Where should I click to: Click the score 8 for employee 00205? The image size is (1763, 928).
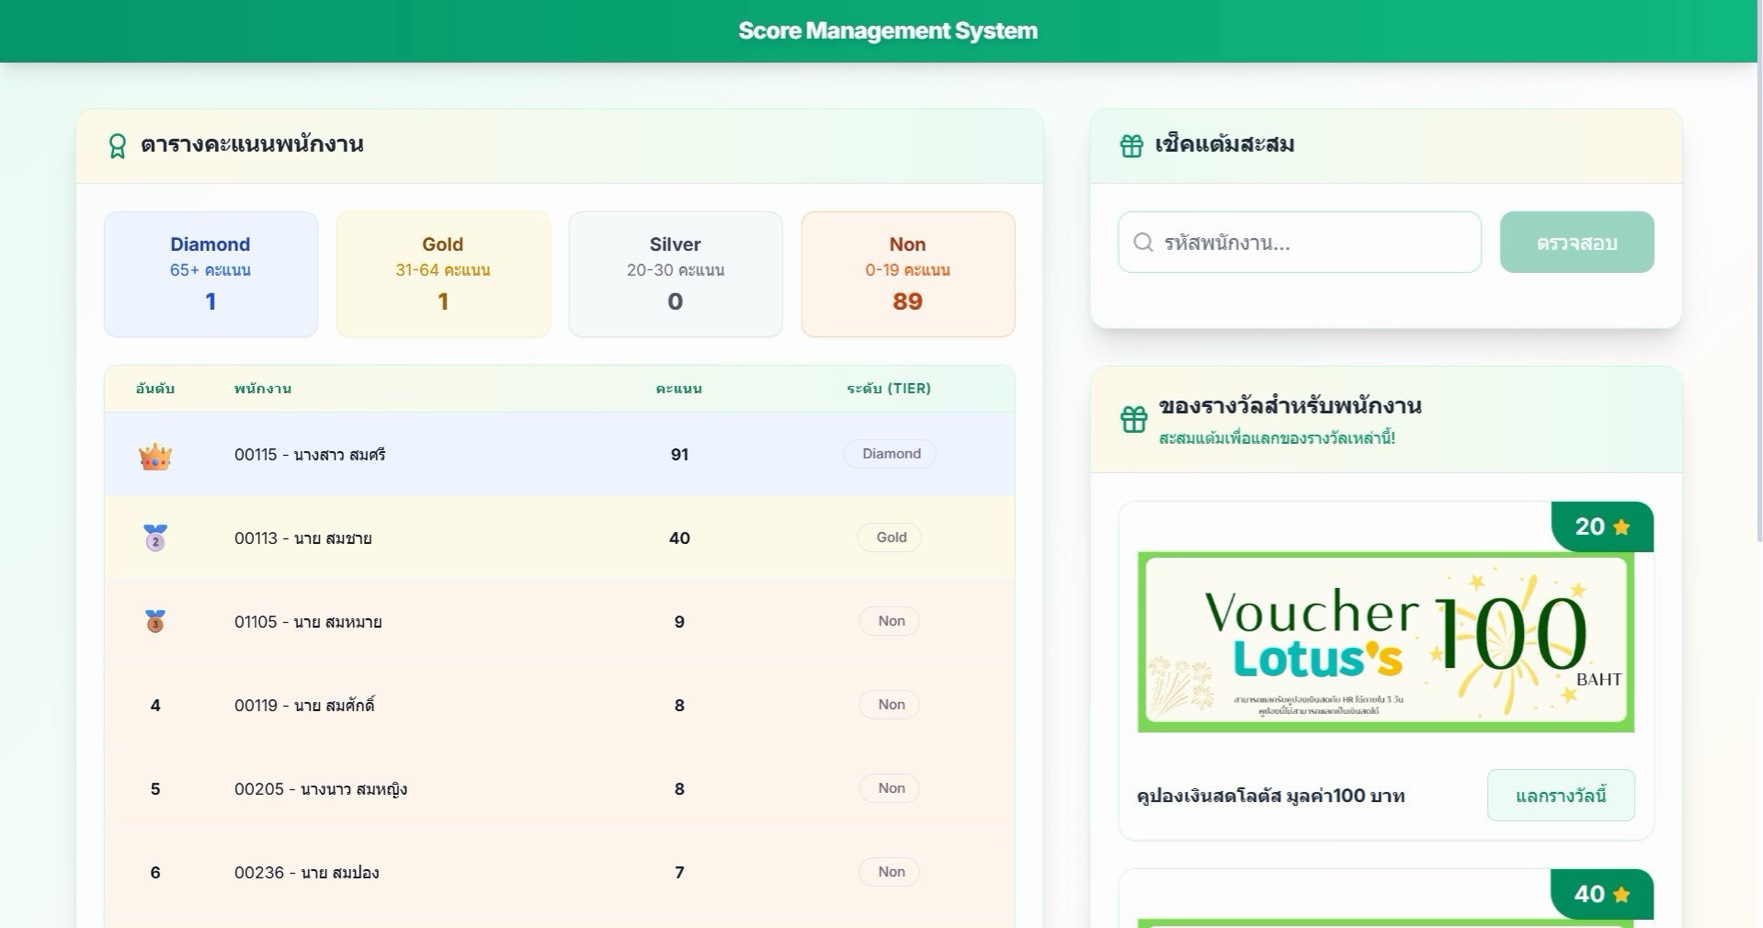tap(679, 789)
